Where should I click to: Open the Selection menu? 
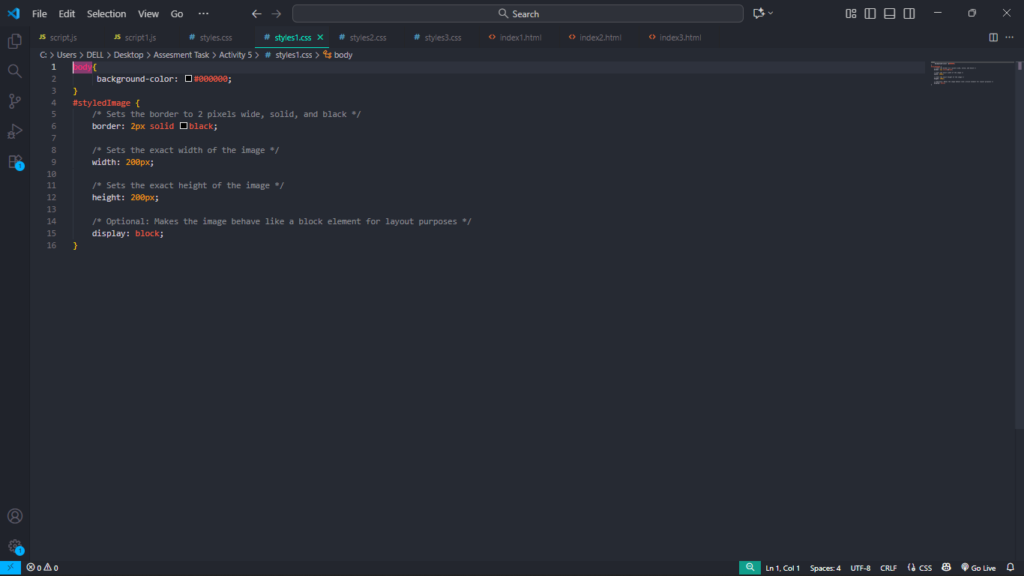click(x=106, y=14)
